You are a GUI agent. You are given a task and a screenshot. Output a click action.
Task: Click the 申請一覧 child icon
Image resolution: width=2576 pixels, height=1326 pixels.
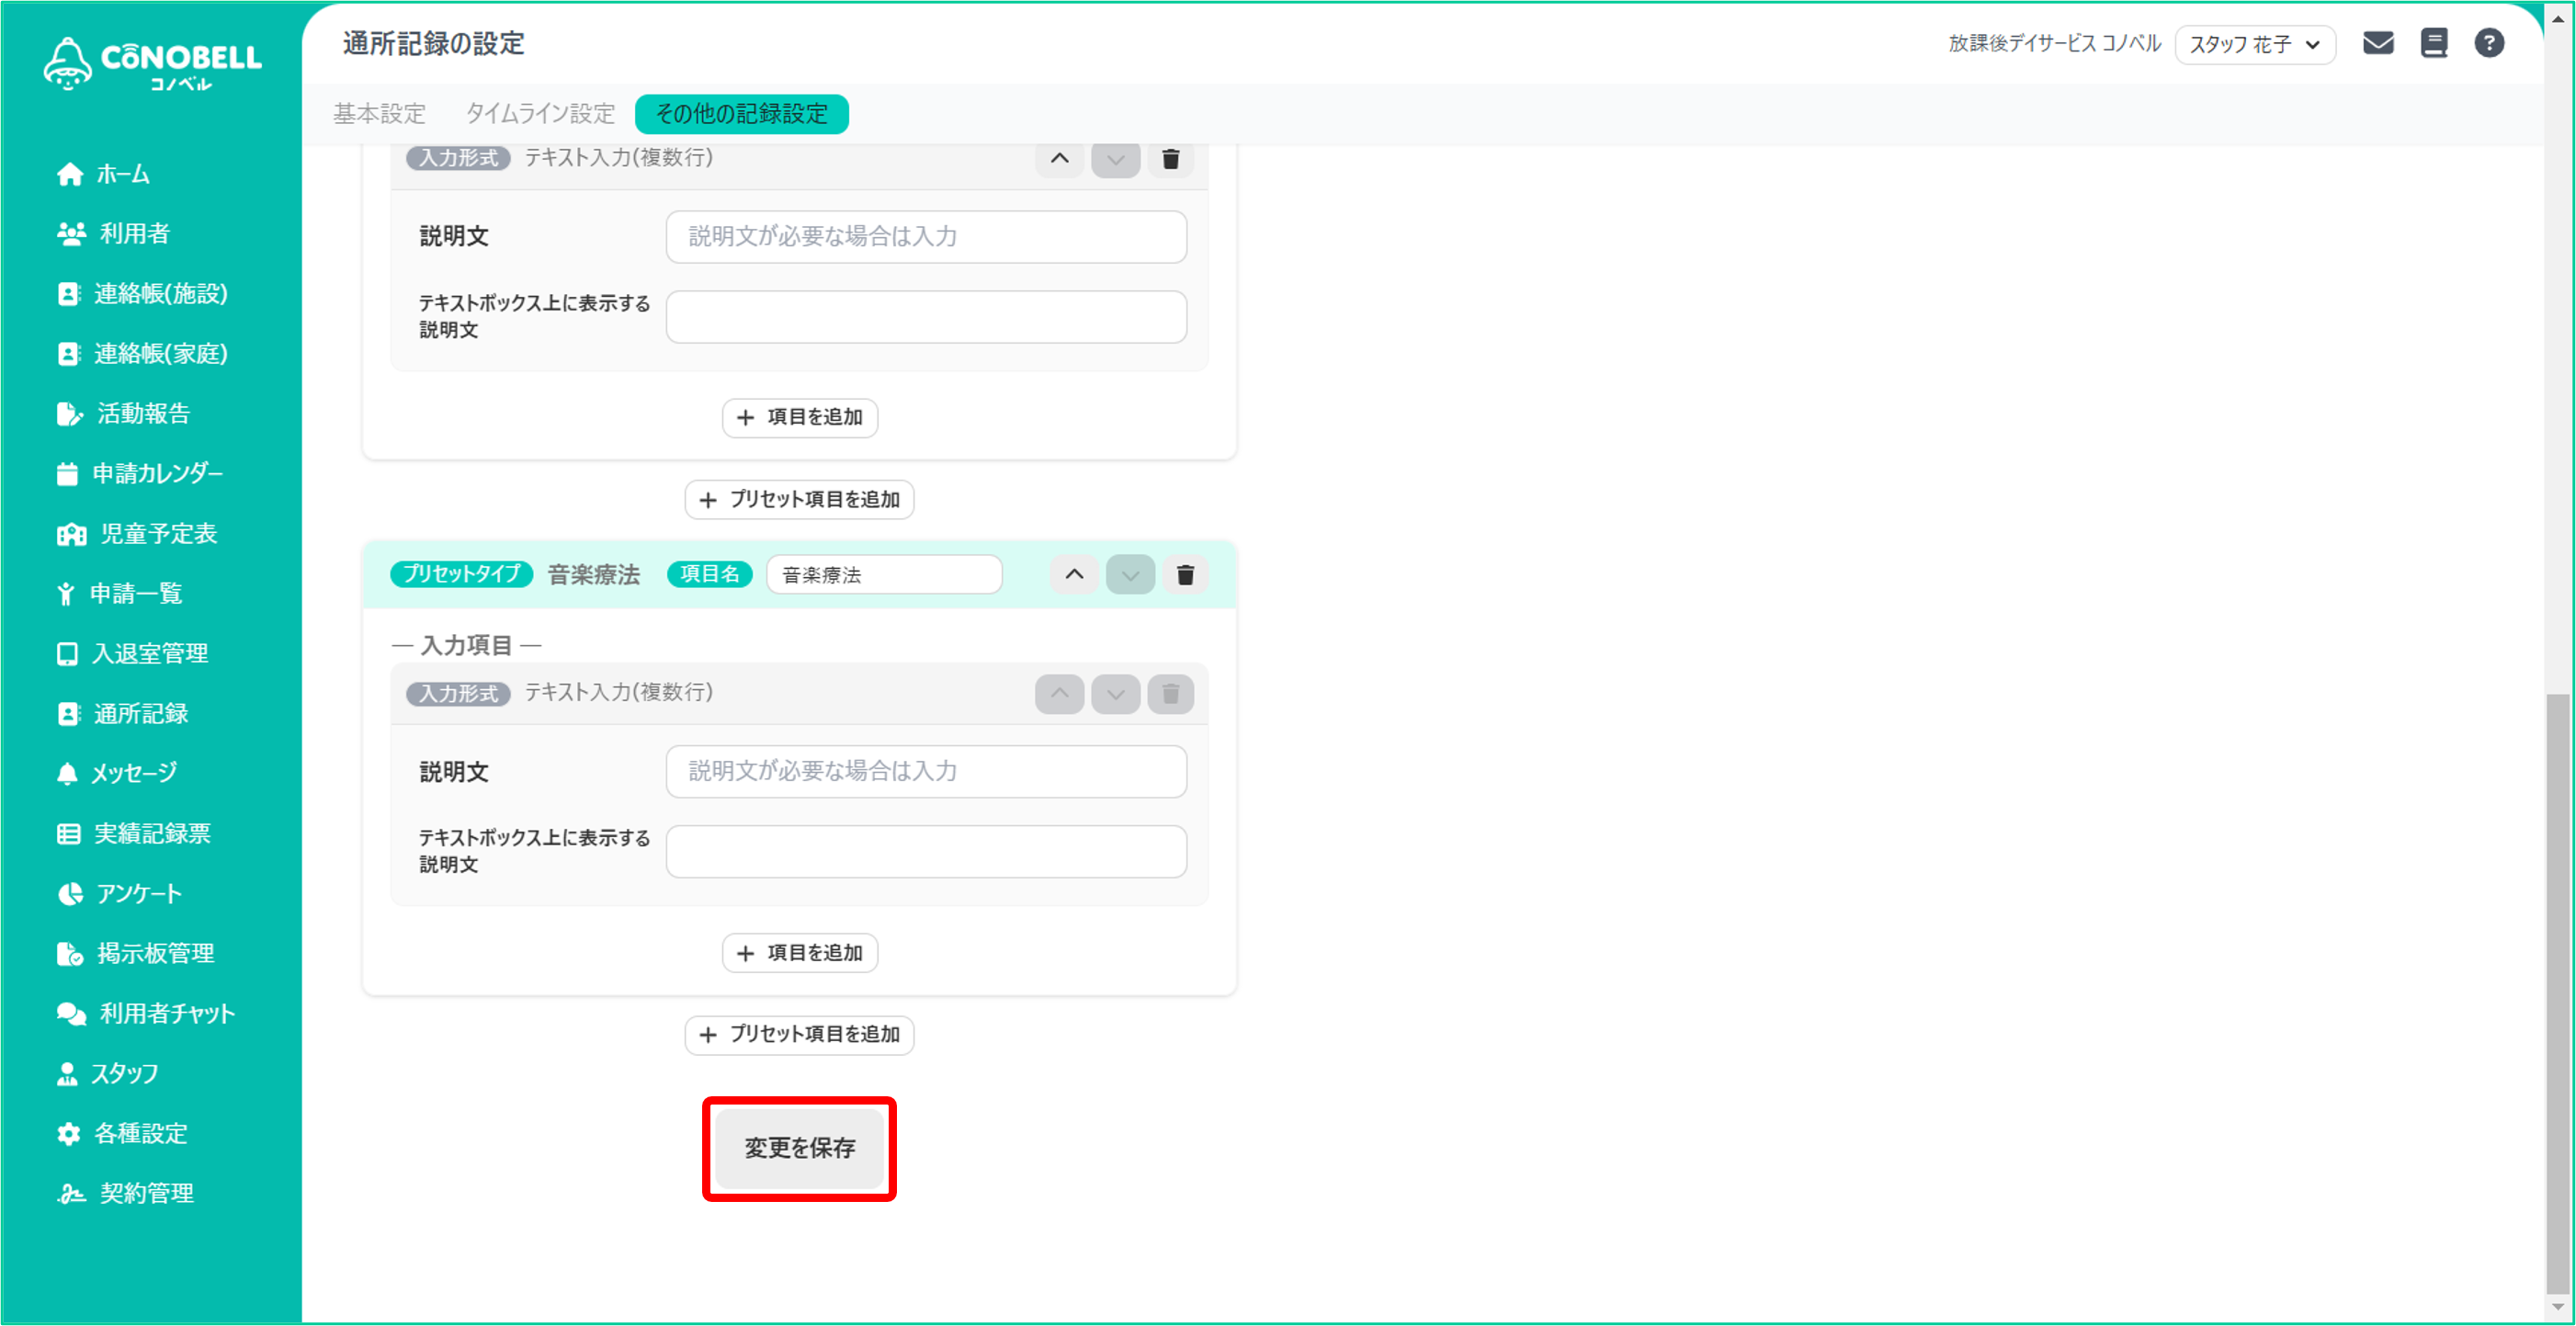[x=66, y=594]
